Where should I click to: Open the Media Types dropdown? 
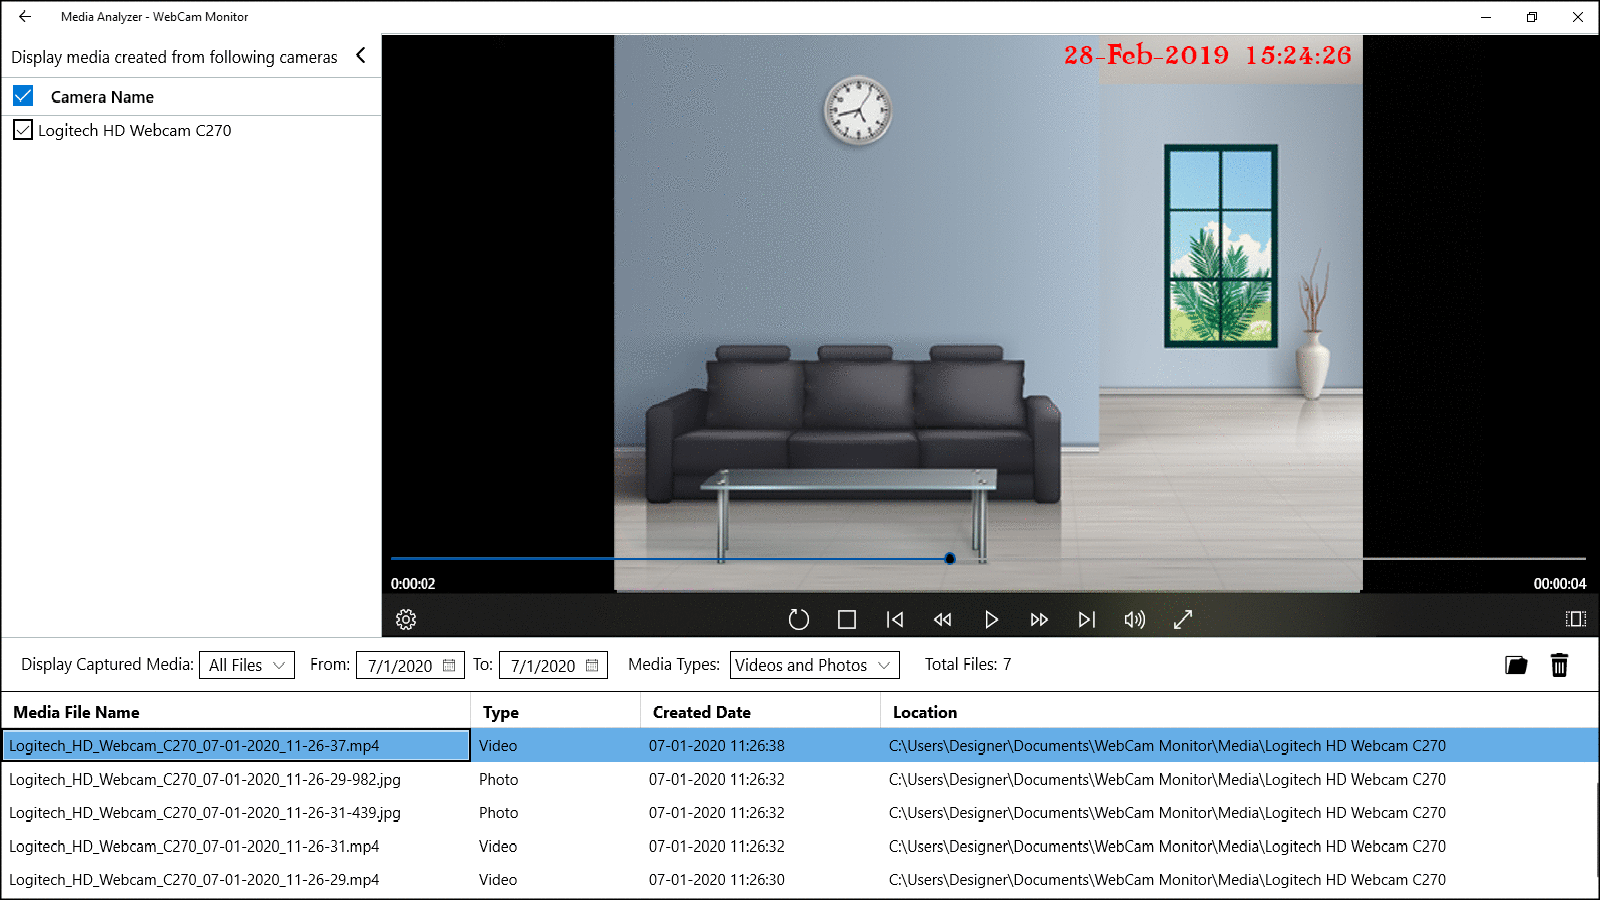pos(812,664)
